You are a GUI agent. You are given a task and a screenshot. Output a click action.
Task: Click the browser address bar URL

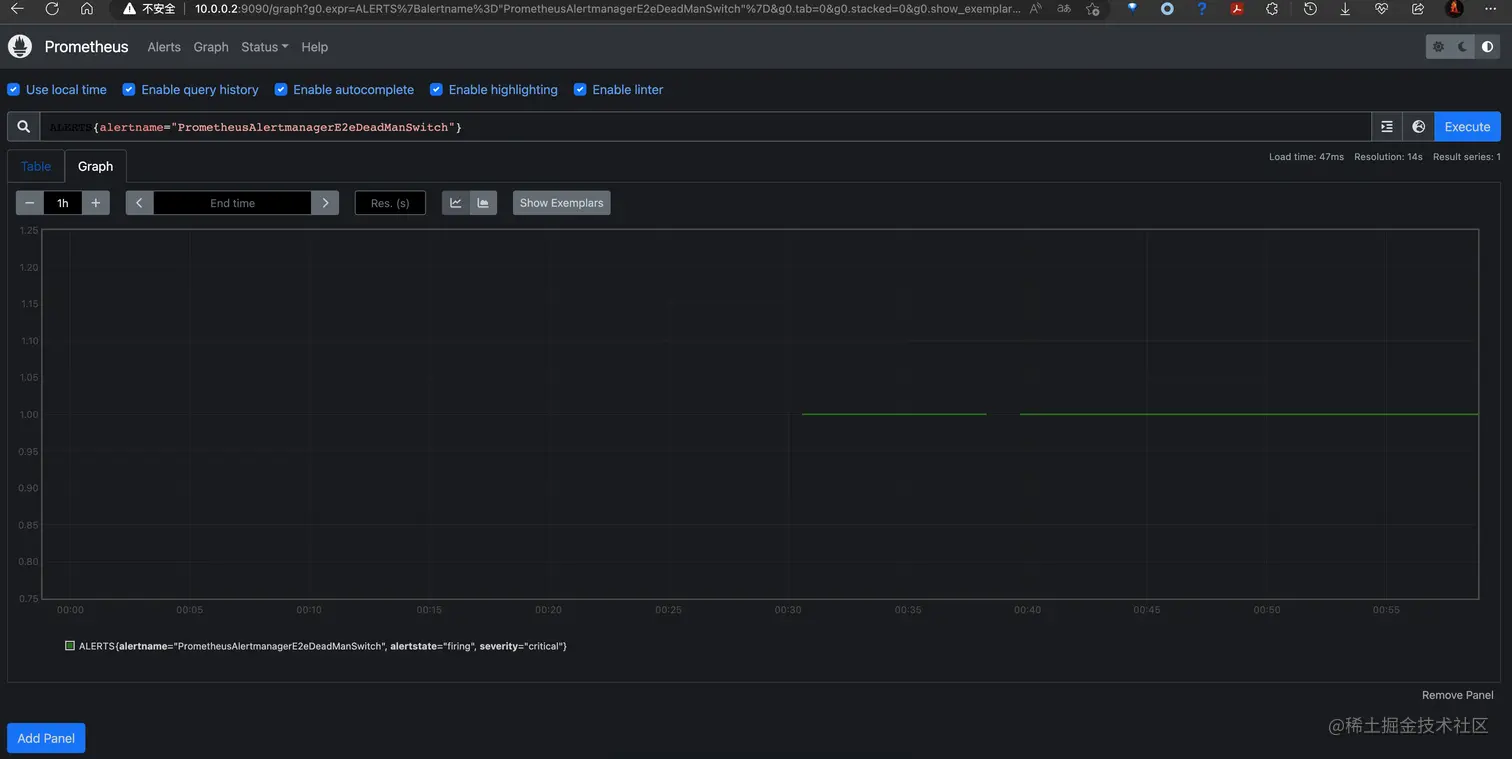[x=608, y=8]
